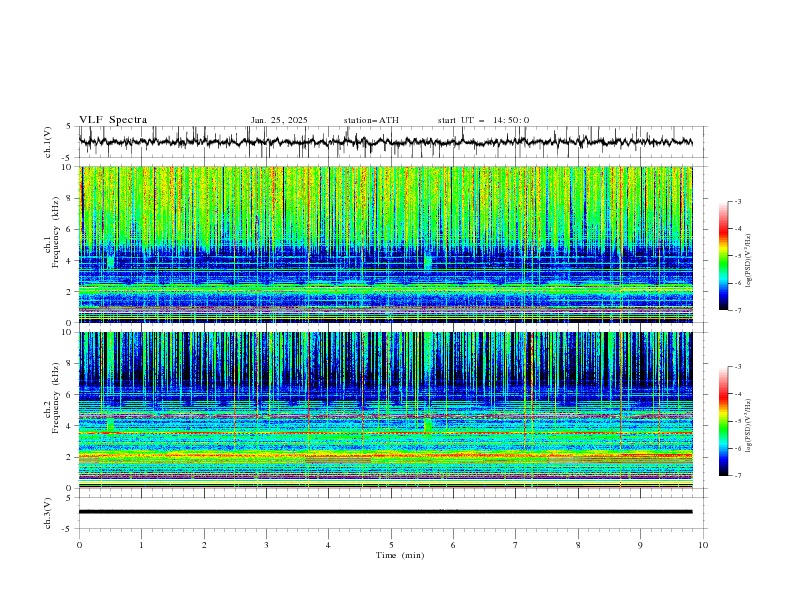
Task: Click the "ch.1(V)" waveform axis label
Action: (x=47, y=142)
